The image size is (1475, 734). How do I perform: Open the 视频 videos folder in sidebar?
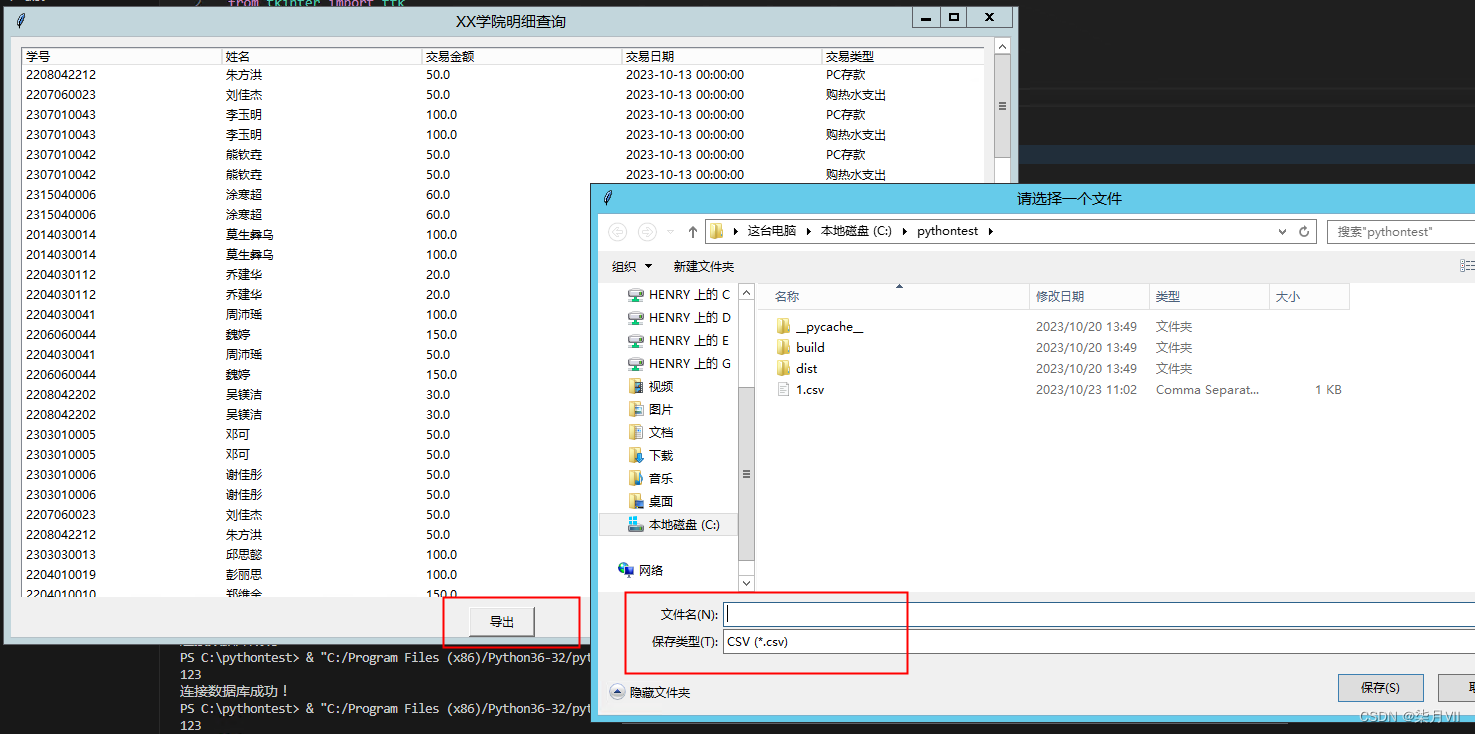pos(651,387)
